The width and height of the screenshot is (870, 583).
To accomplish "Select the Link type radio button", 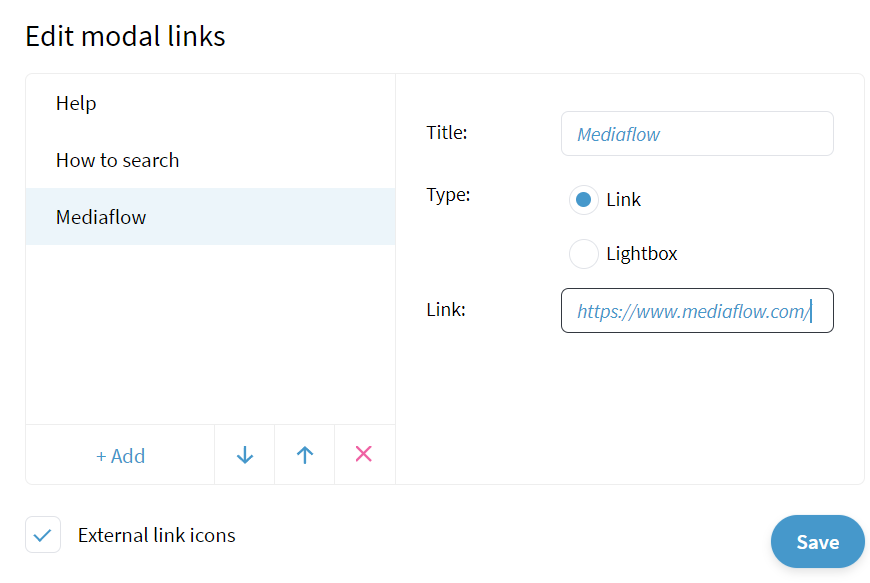I will (583, 200).
